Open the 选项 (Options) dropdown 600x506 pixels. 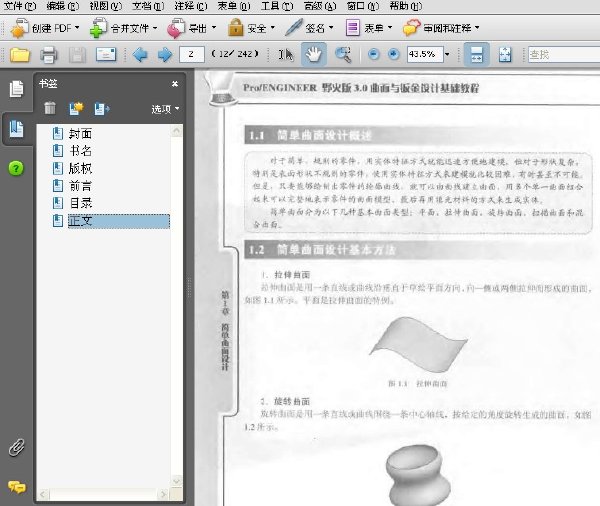pos(165,109)
